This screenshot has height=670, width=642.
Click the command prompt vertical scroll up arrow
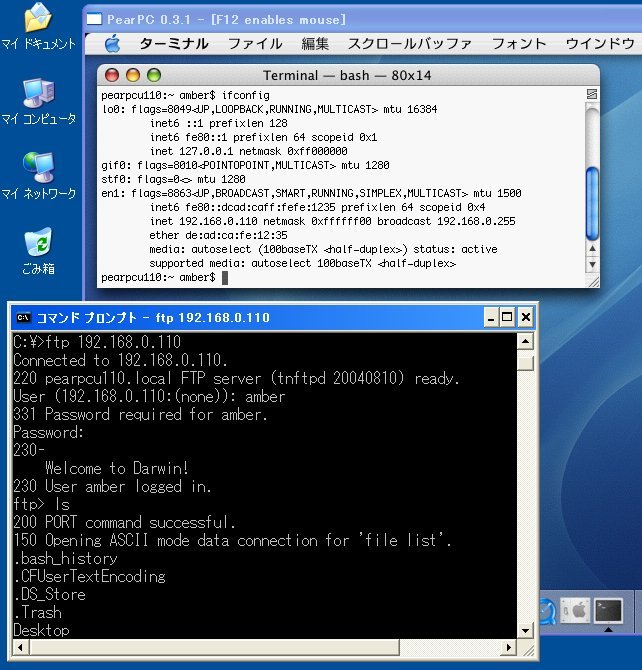click(525, 341)
